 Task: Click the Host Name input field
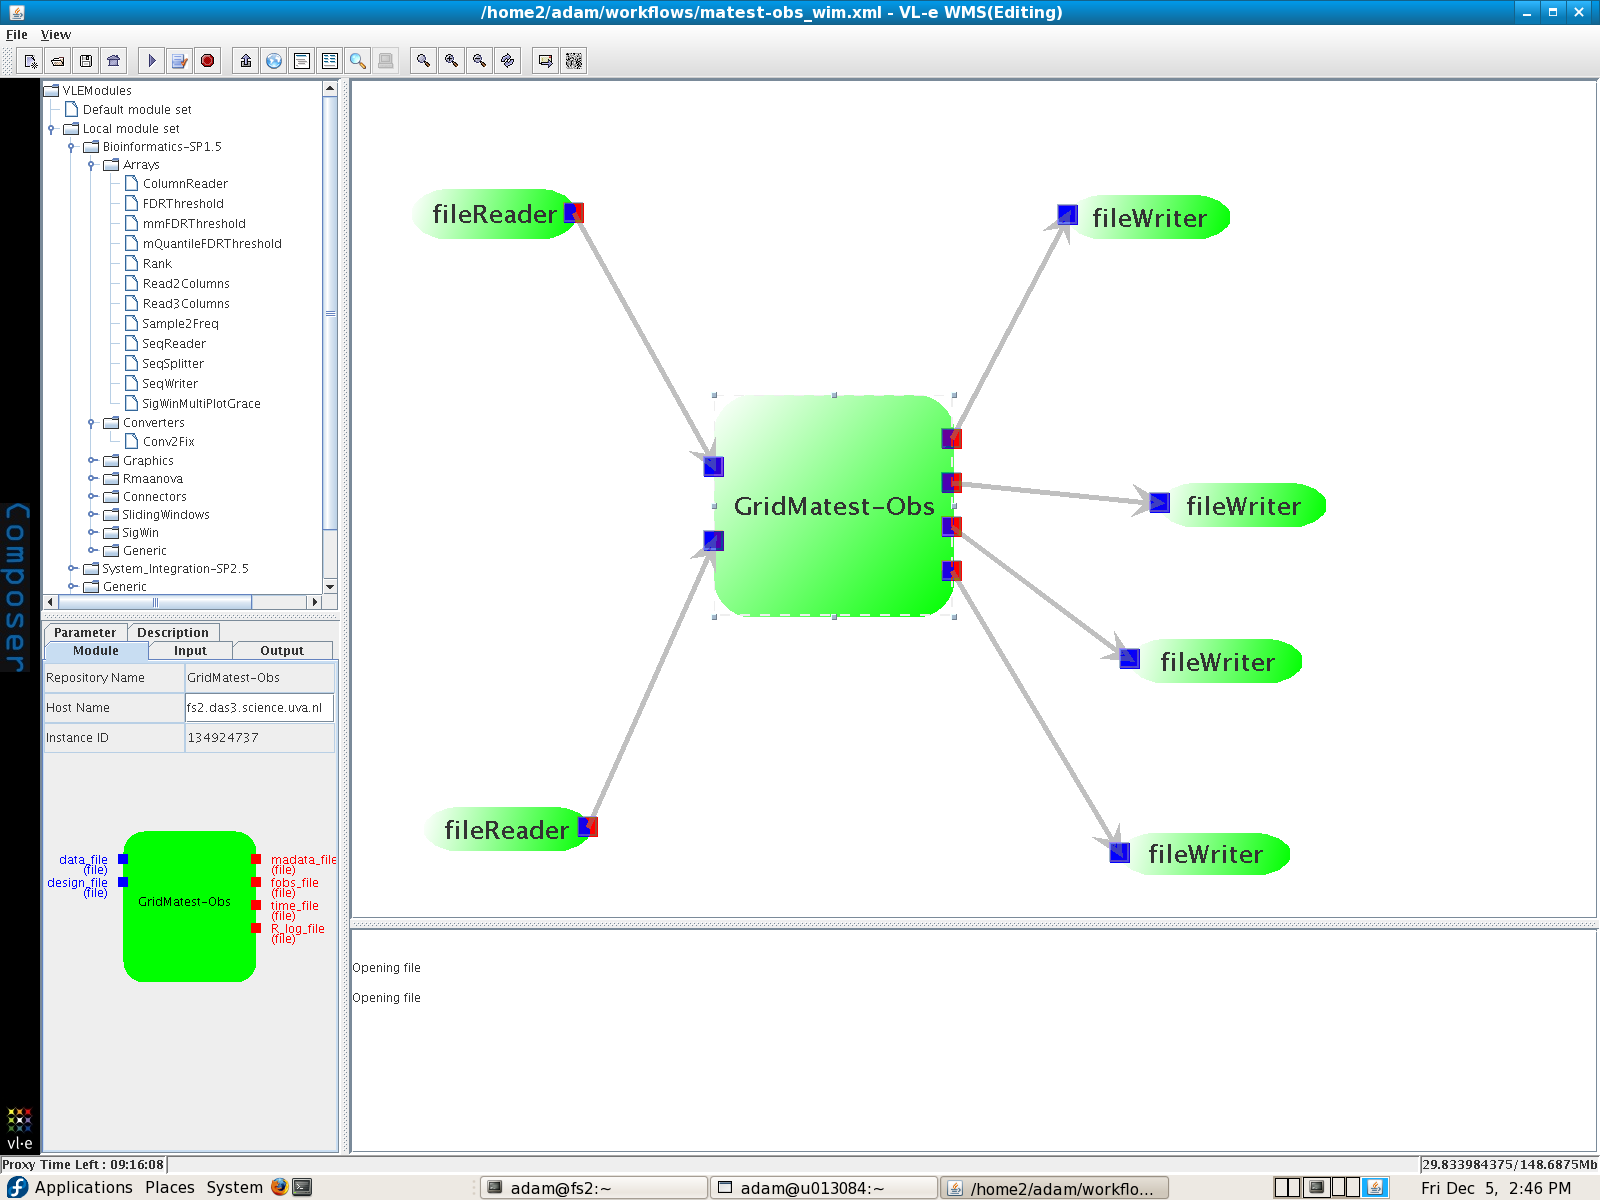pos(258,708)
